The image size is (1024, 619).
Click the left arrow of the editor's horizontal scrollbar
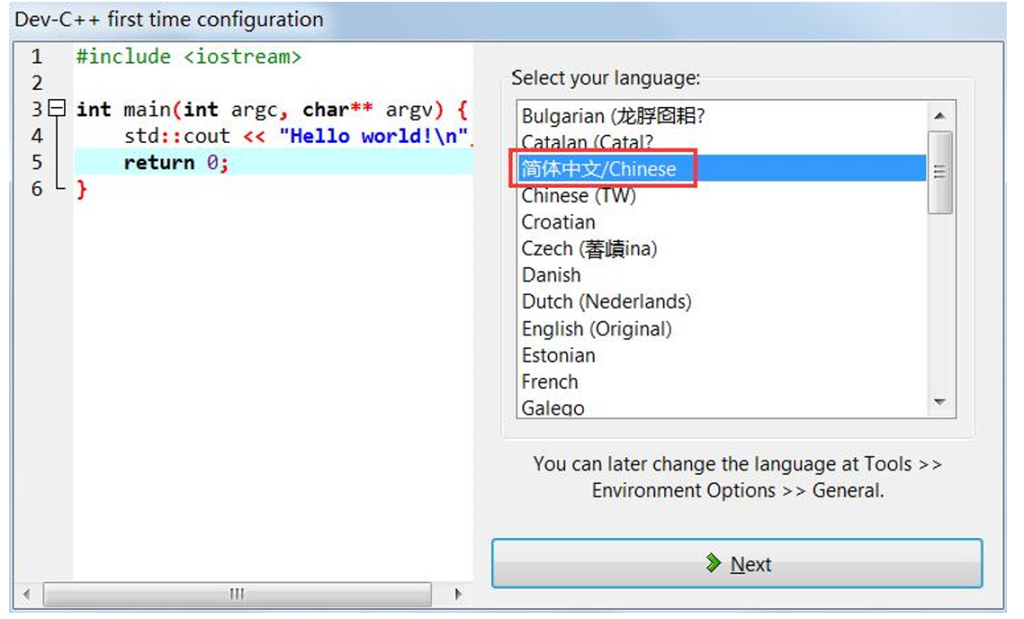click(x=28, y=594)
